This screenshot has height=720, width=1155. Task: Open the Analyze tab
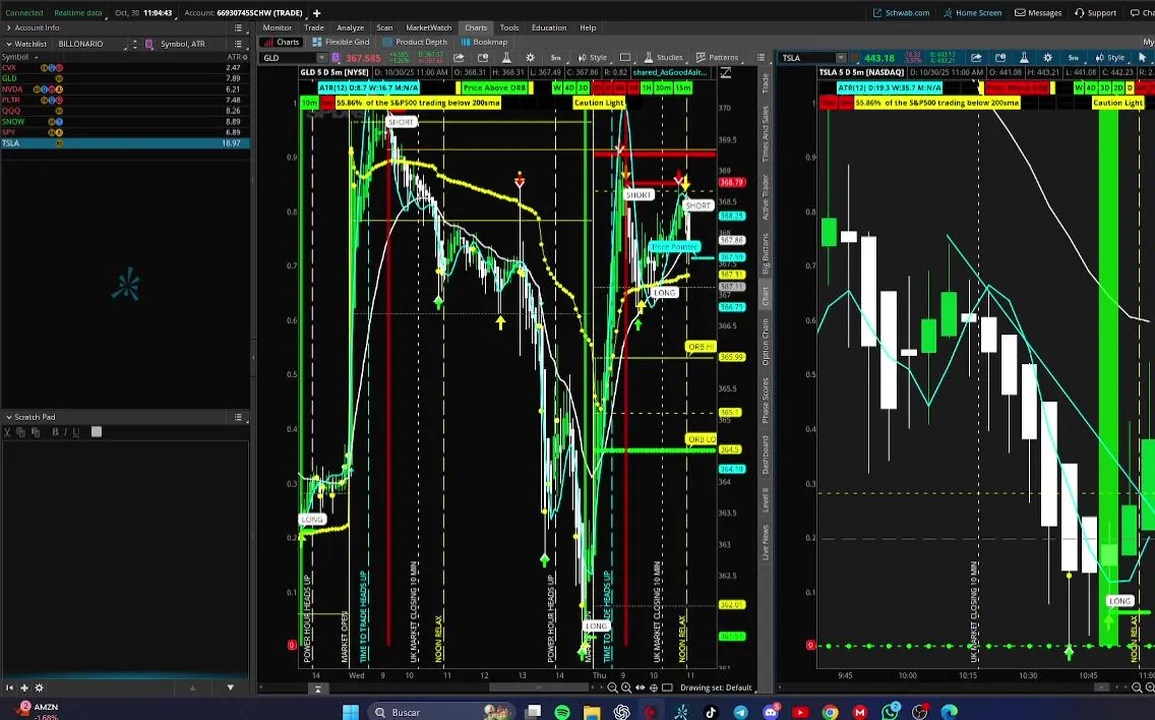[x=350, y=28]
